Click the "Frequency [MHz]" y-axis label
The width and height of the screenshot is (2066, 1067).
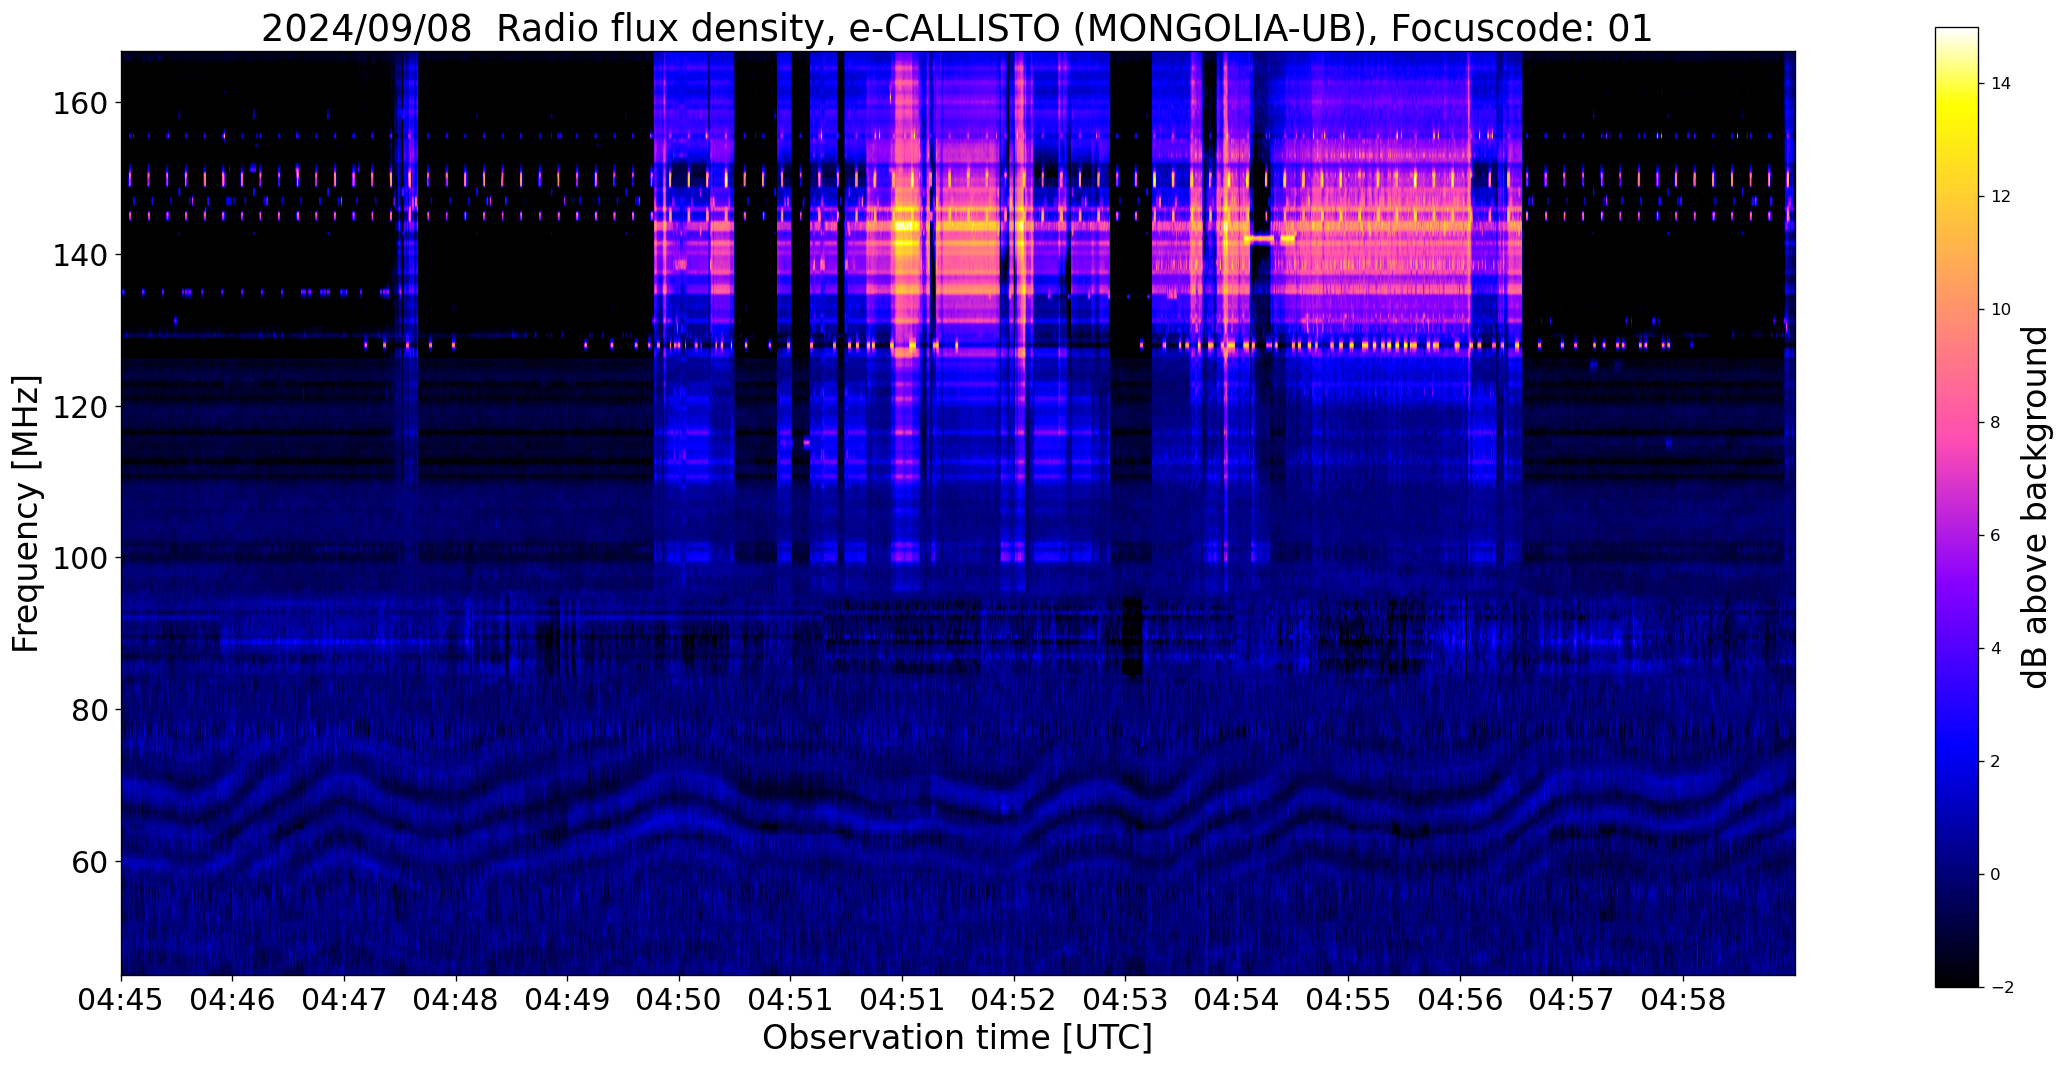click(26, 514)
